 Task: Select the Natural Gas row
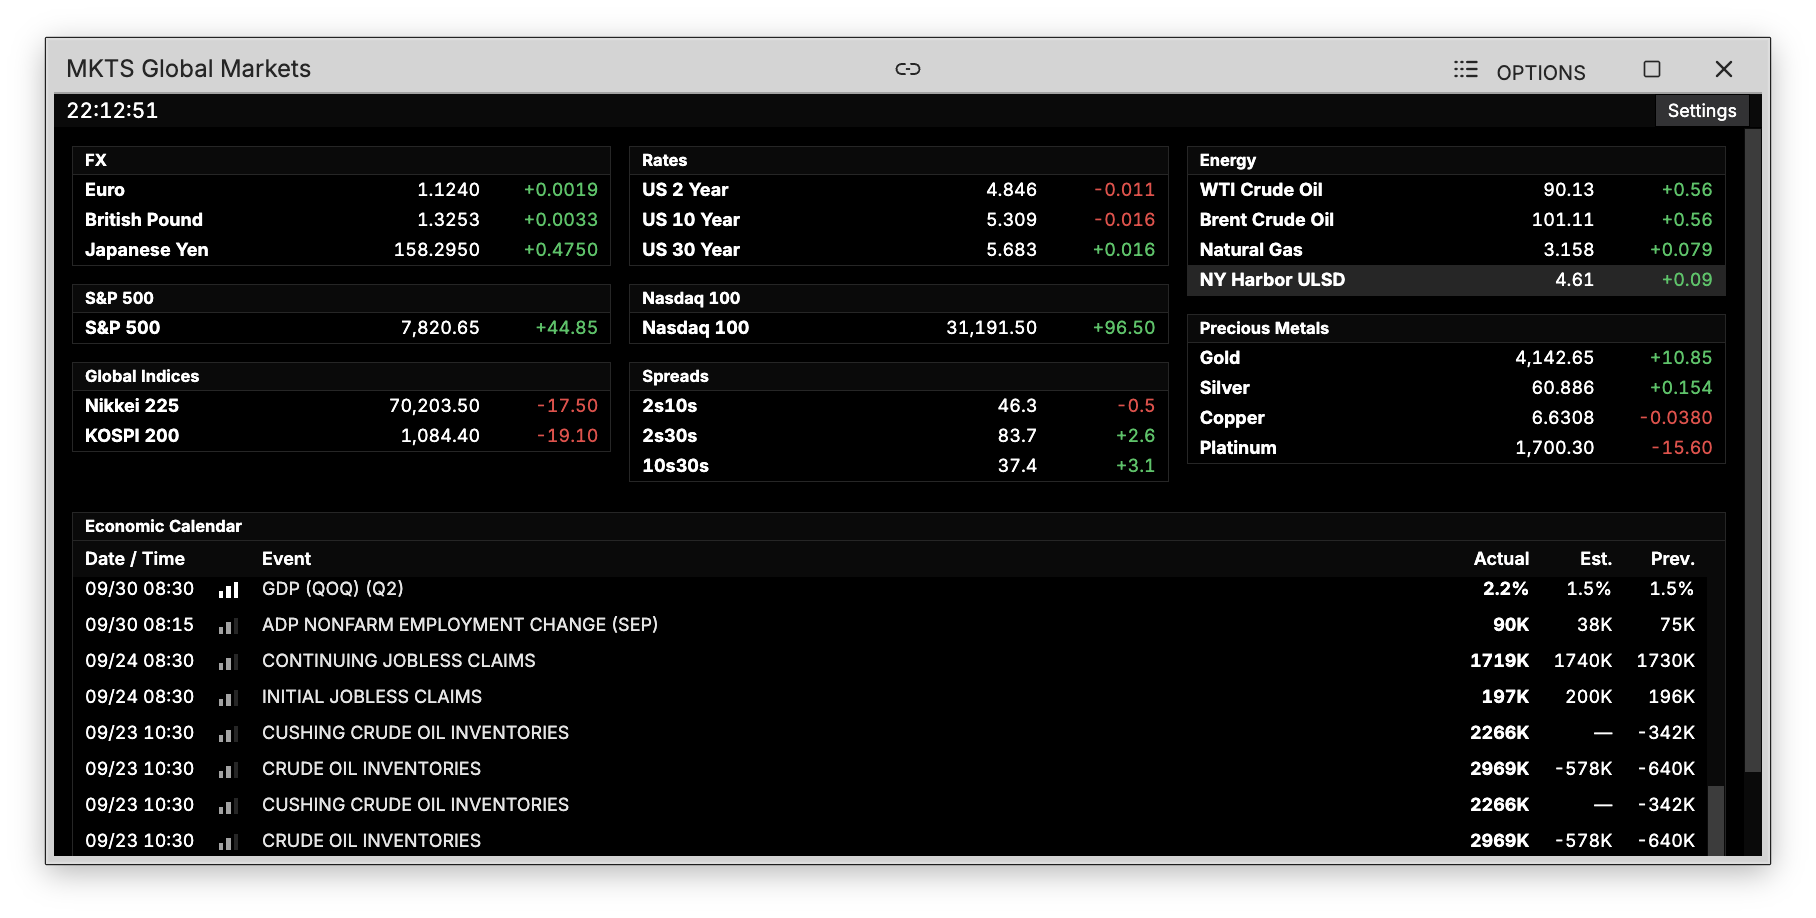point(1456,250)
